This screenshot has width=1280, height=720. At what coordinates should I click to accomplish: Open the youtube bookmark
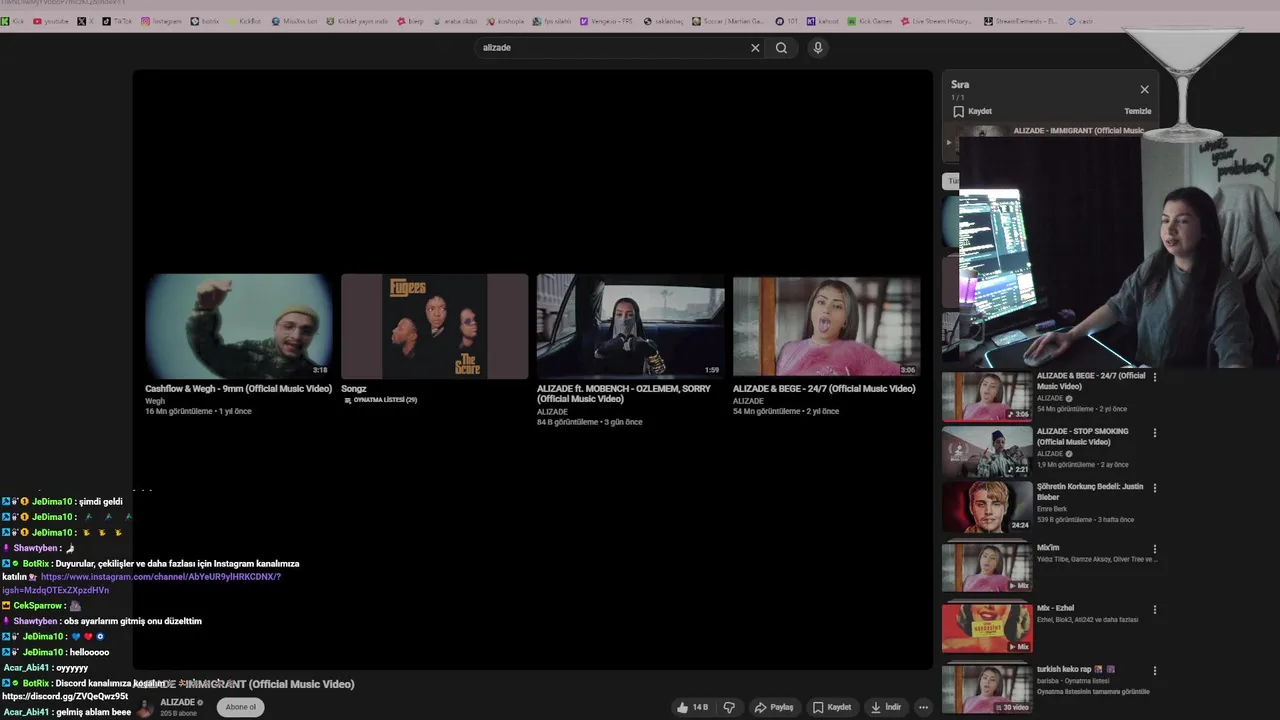point(52,21)
